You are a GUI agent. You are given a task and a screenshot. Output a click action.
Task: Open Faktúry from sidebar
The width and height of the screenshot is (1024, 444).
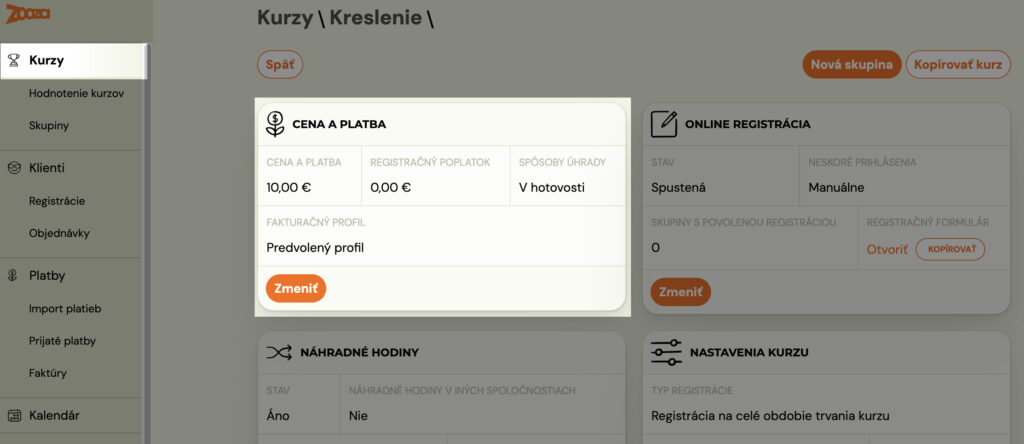pyautogui.click(x=48, y=373)
